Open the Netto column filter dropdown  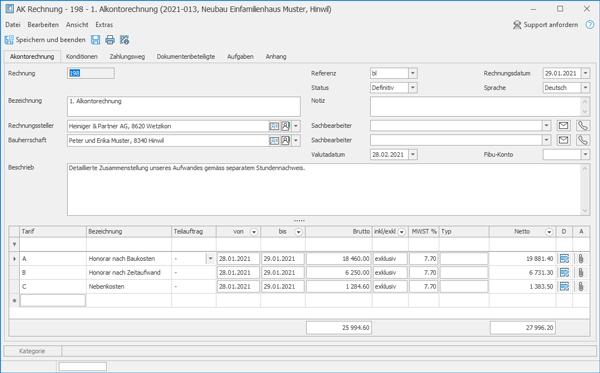pos(549,232)
